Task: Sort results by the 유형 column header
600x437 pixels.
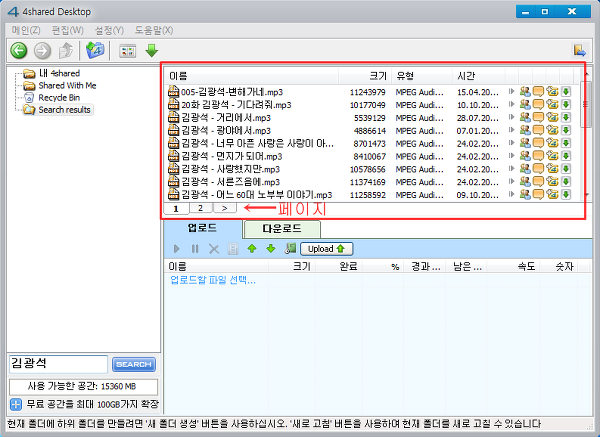Action: click(422, 76)
